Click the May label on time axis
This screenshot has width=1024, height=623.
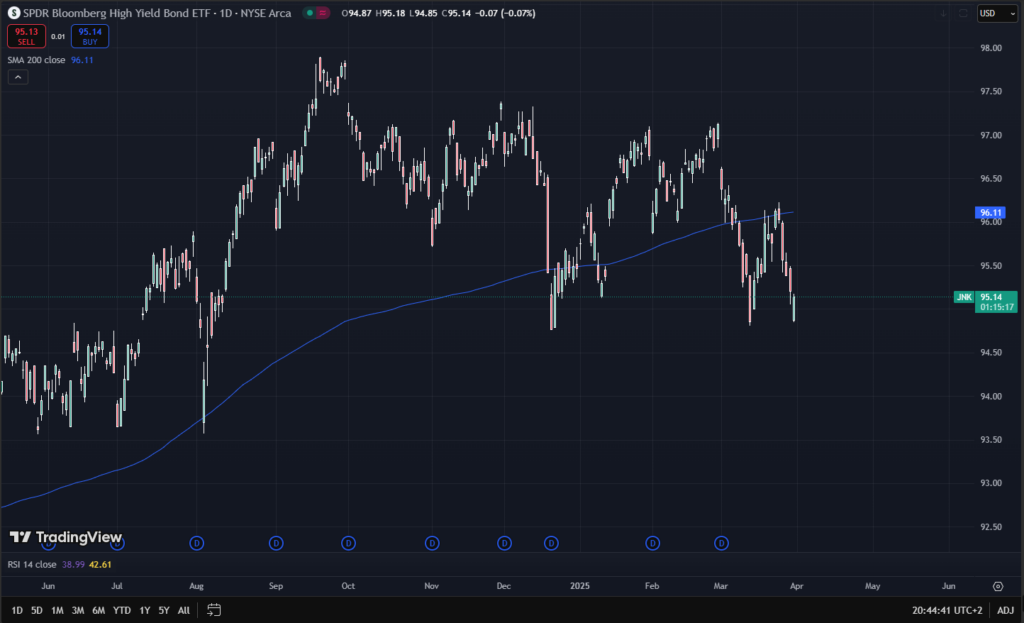pos(872,586)
